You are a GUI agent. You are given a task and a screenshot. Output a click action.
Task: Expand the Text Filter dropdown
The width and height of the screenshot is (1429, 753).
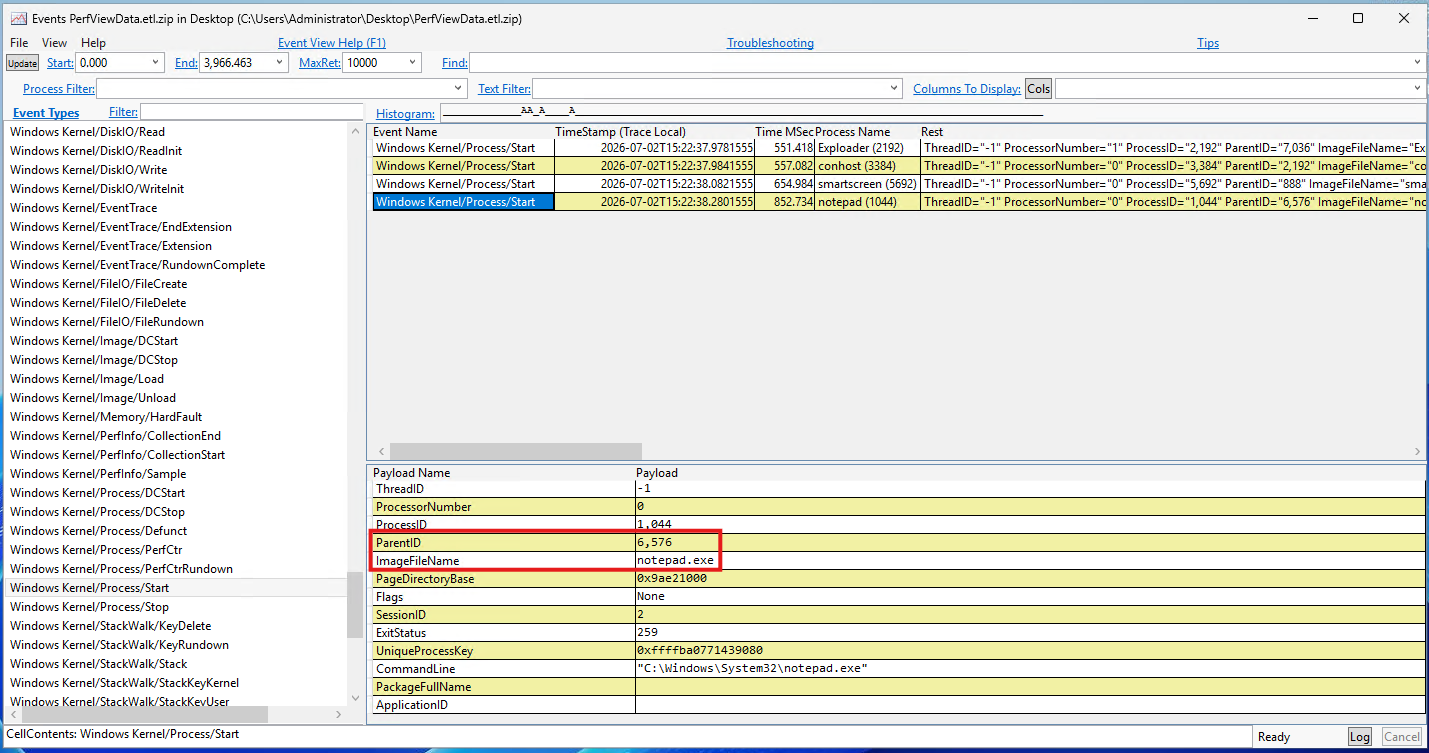pos(894,89)
